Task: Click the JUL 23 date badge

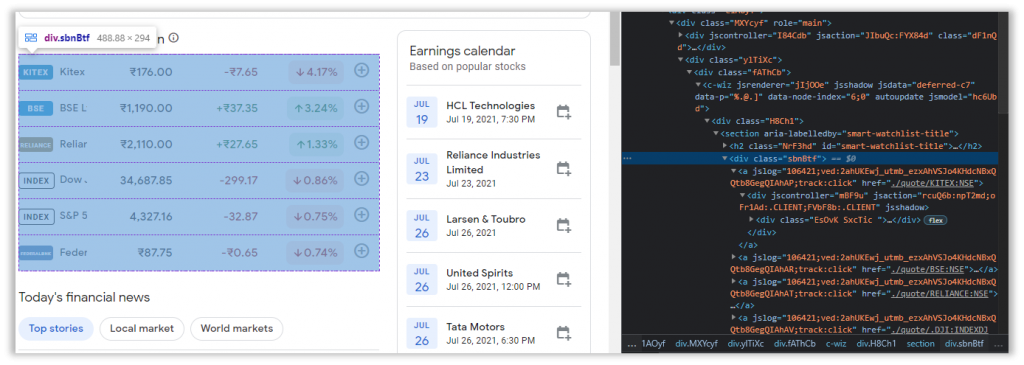Action: click(x=422, y=169)
